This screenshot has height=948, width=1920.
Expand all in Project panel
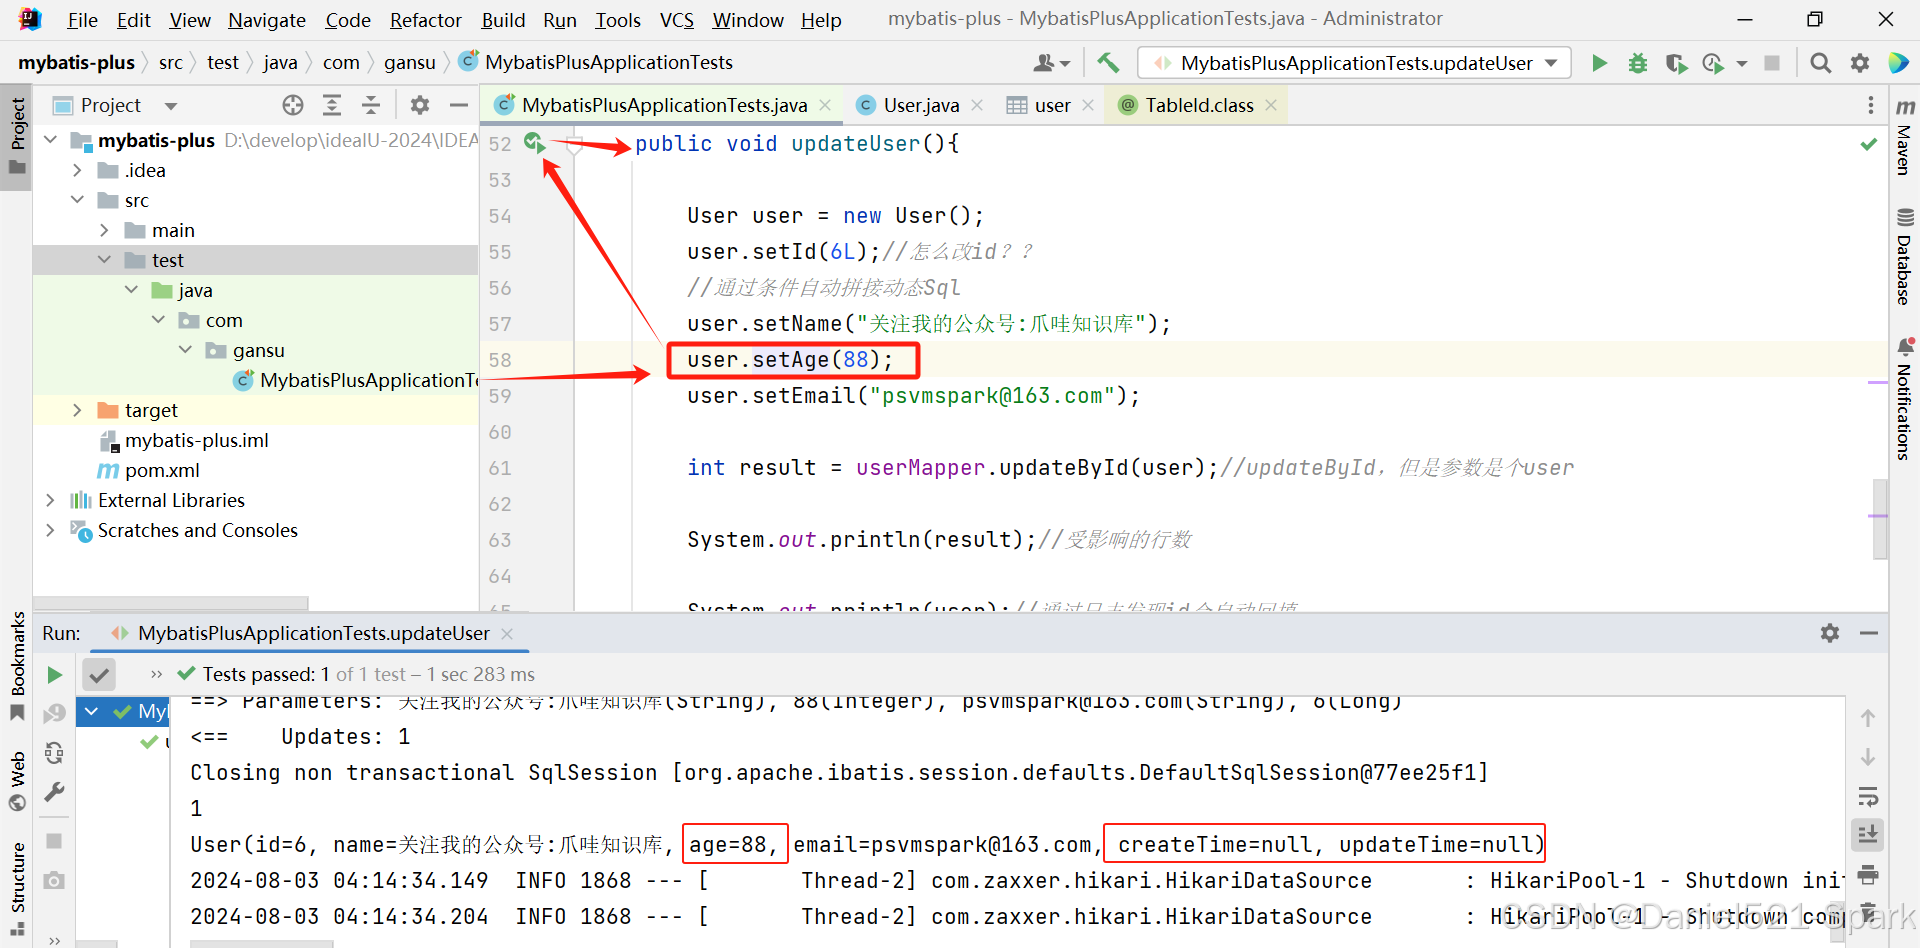332,105
